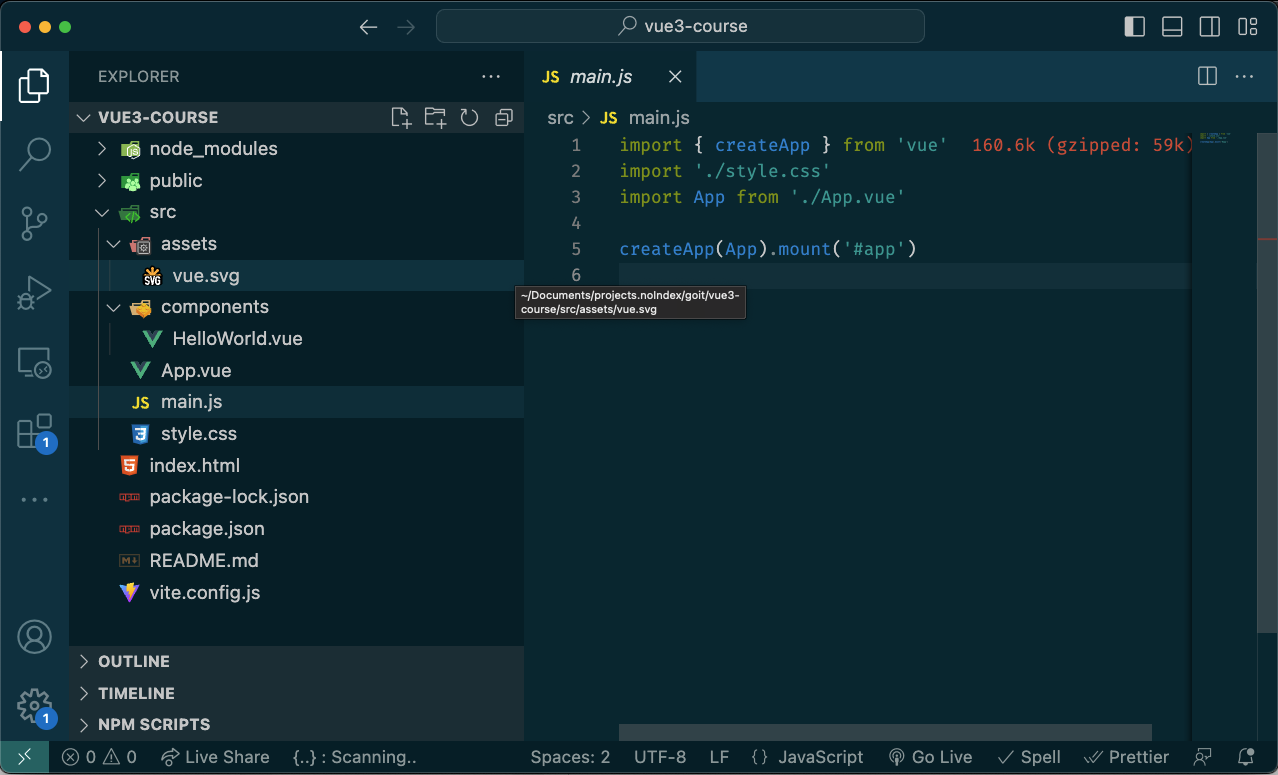Expand the OUTLINE section
This screenshot has width=1278, height=775.
134,662
